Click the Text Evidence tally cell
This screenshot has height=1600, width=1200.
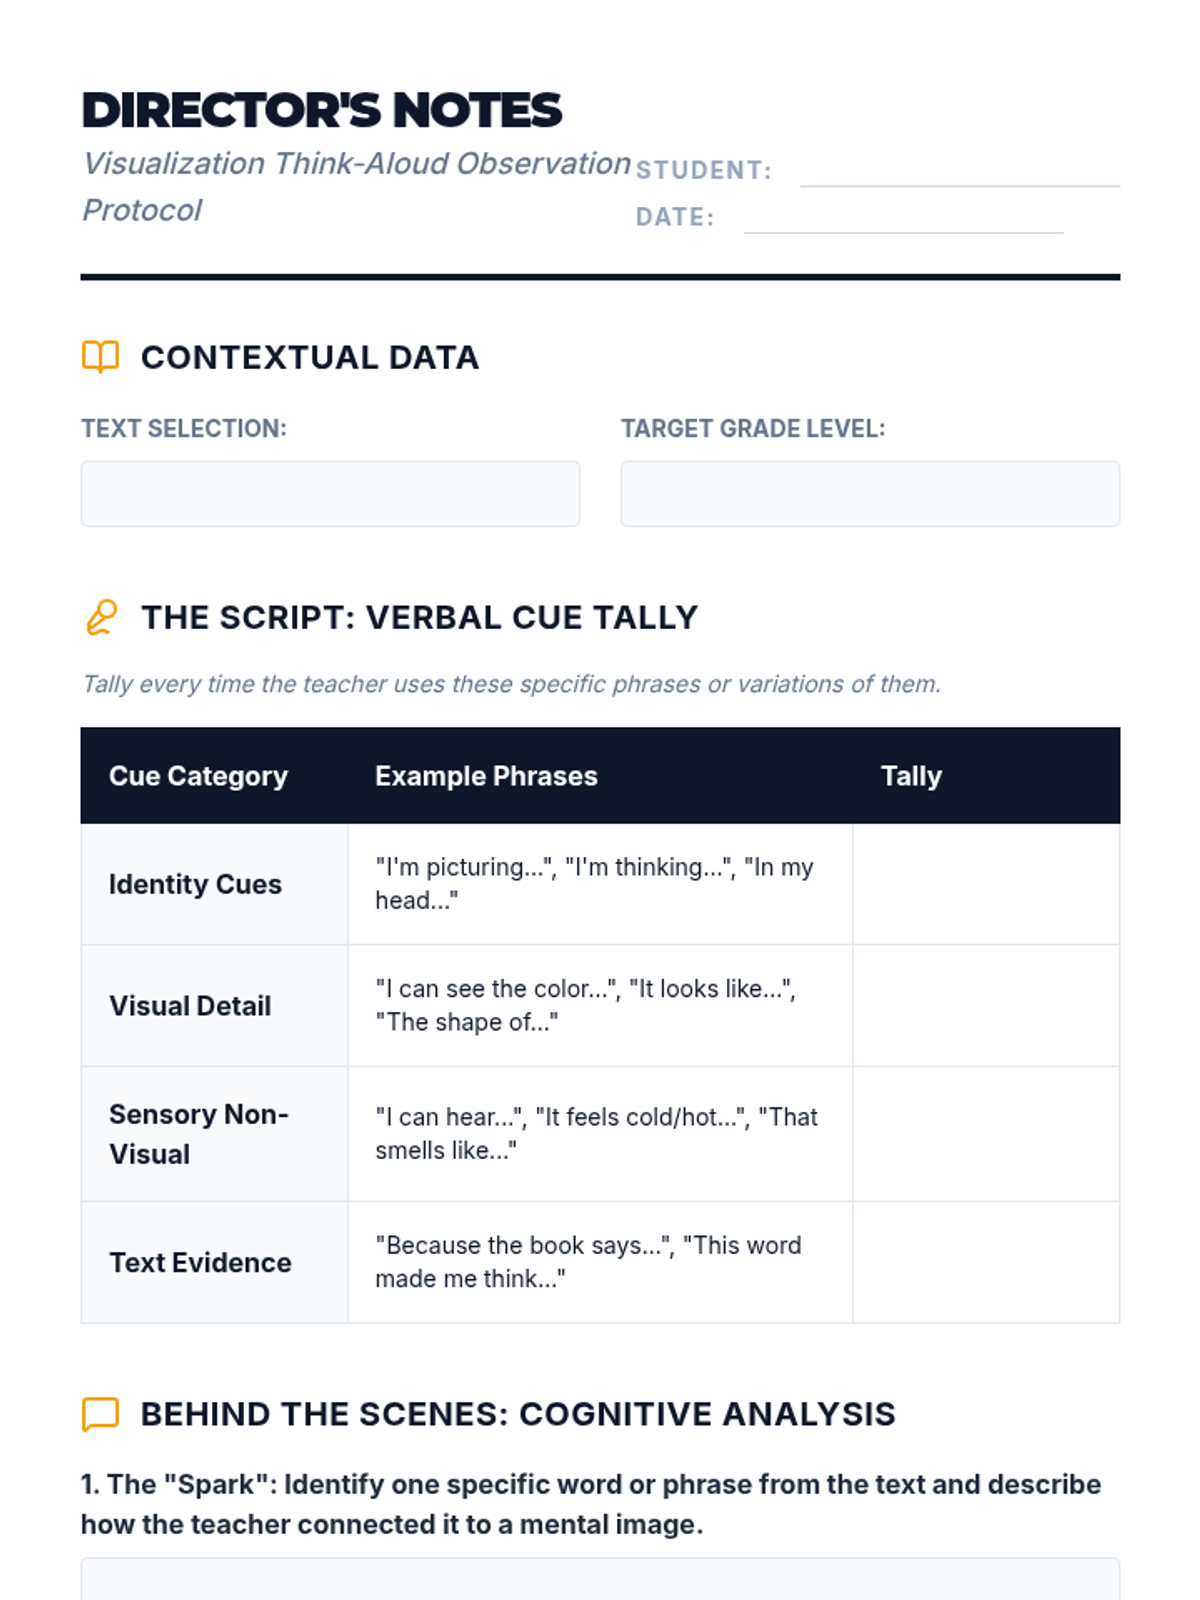coord(985,1262)
